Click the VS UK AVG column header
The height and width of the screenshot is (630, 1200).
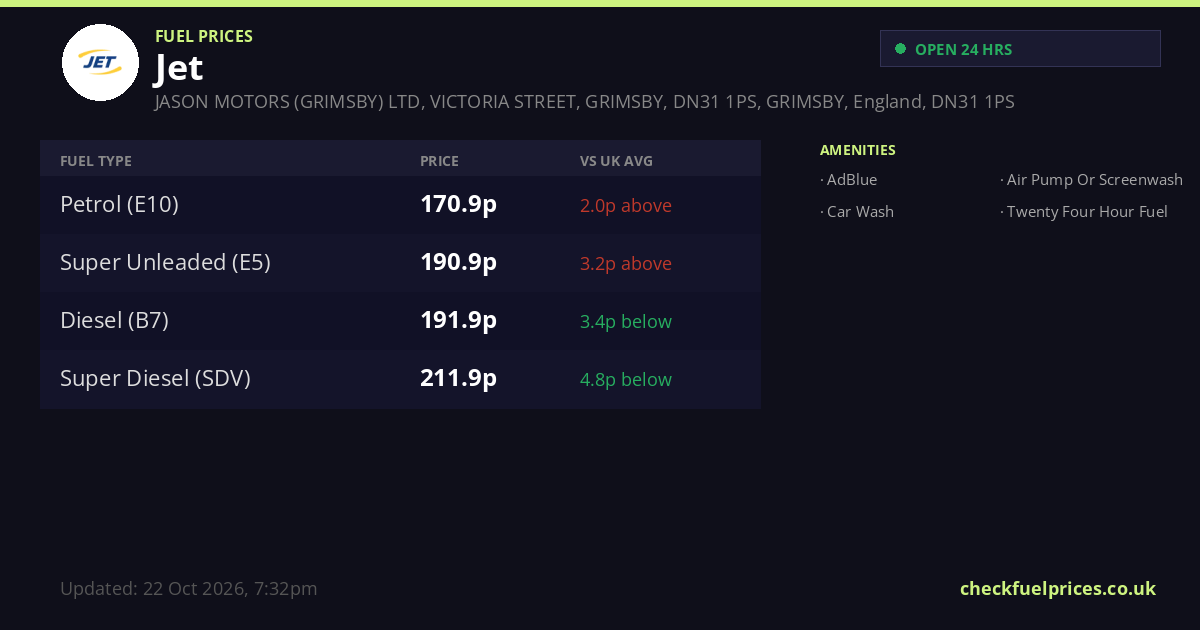pos(616,161)
